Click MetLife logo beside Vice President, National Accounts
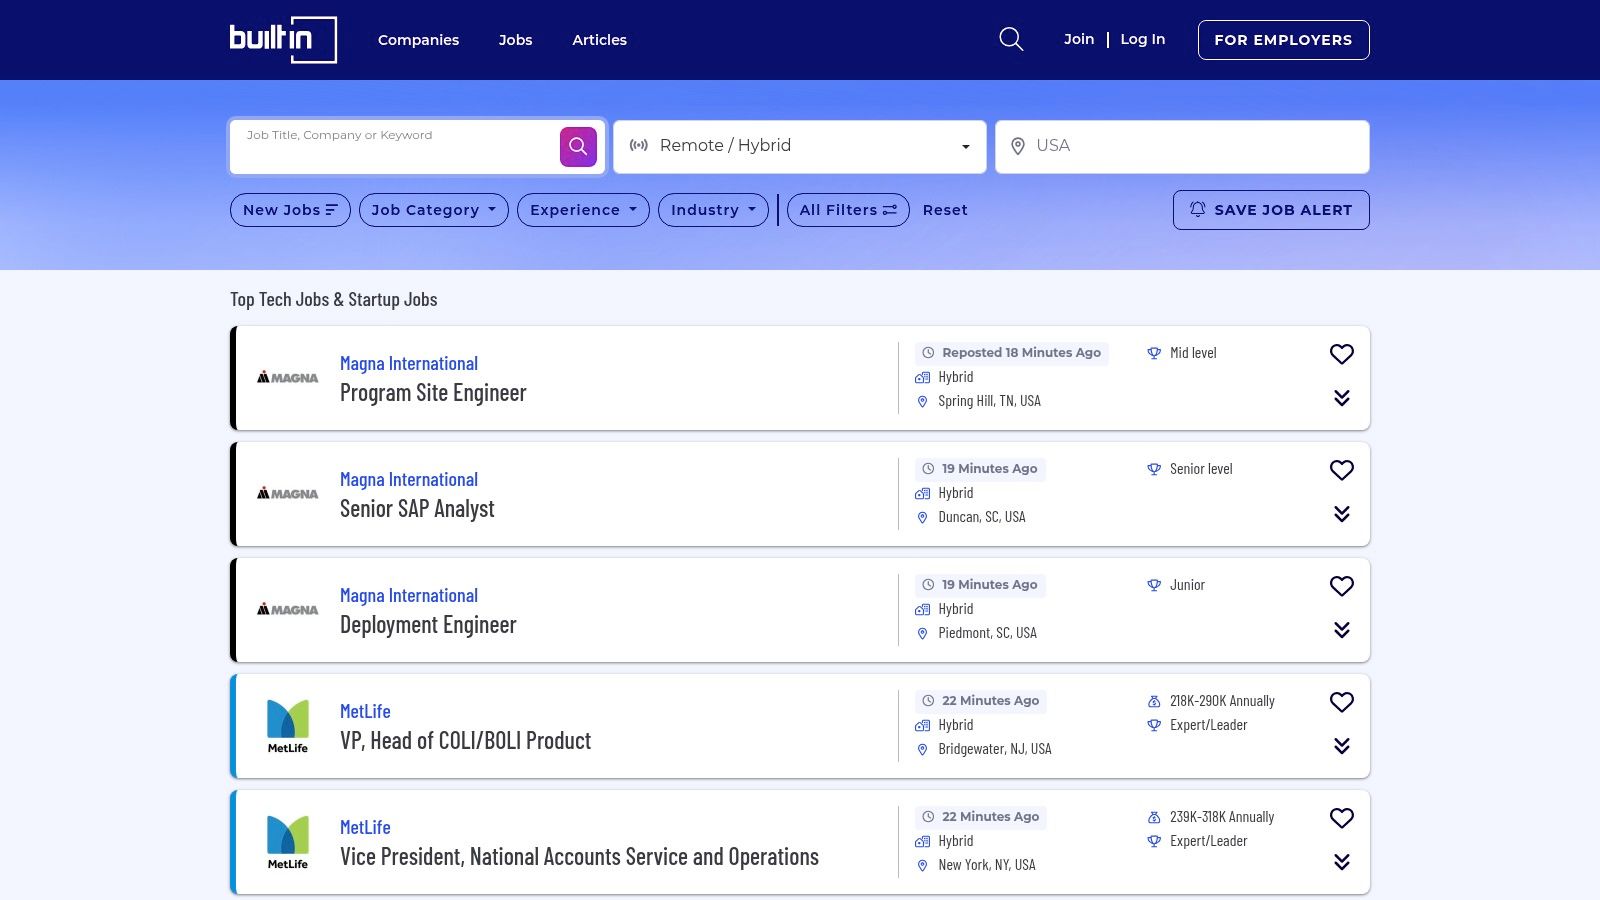 (x=288, y=842)
